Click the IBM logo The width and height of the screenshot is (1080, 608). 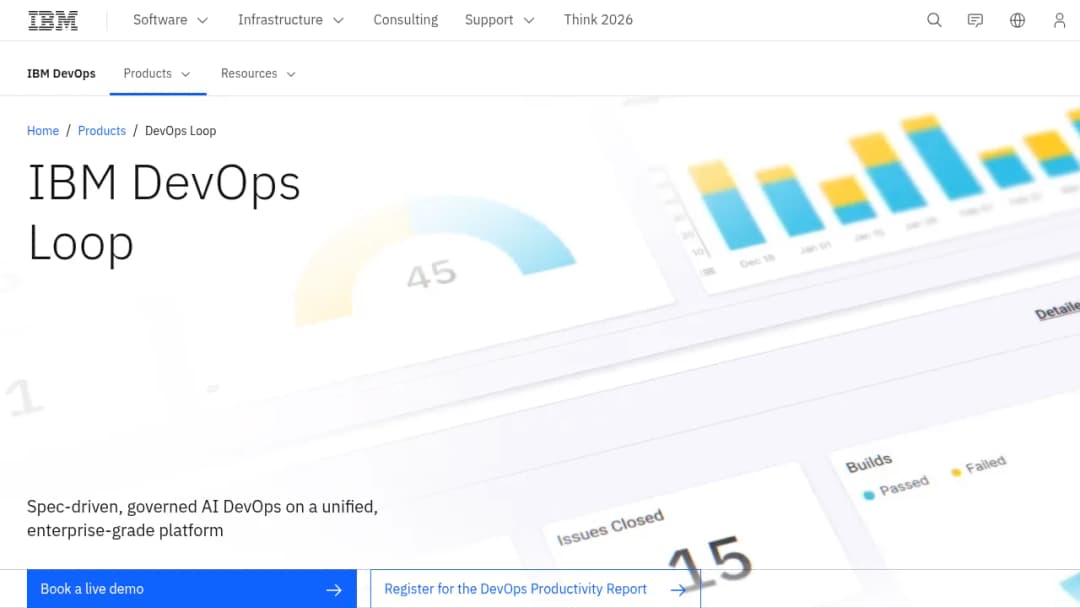[x=53, y=20]
